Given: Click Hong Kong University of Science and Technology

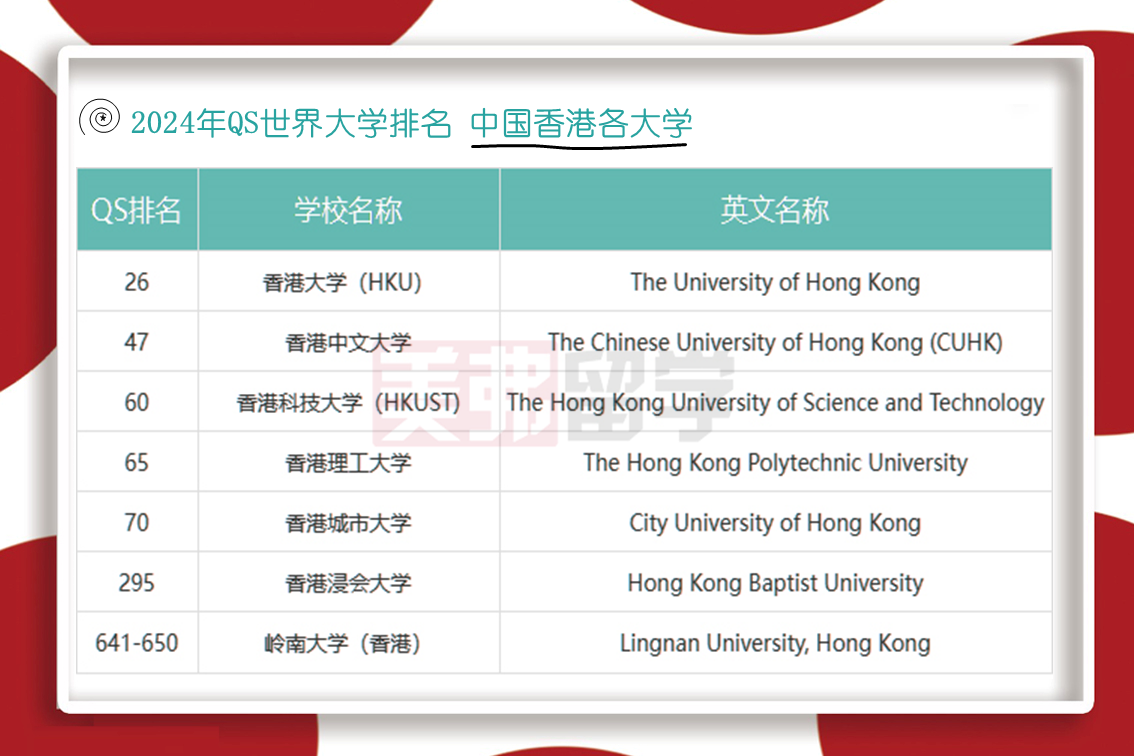Looking at the screenshot, I should coord(775,402).
